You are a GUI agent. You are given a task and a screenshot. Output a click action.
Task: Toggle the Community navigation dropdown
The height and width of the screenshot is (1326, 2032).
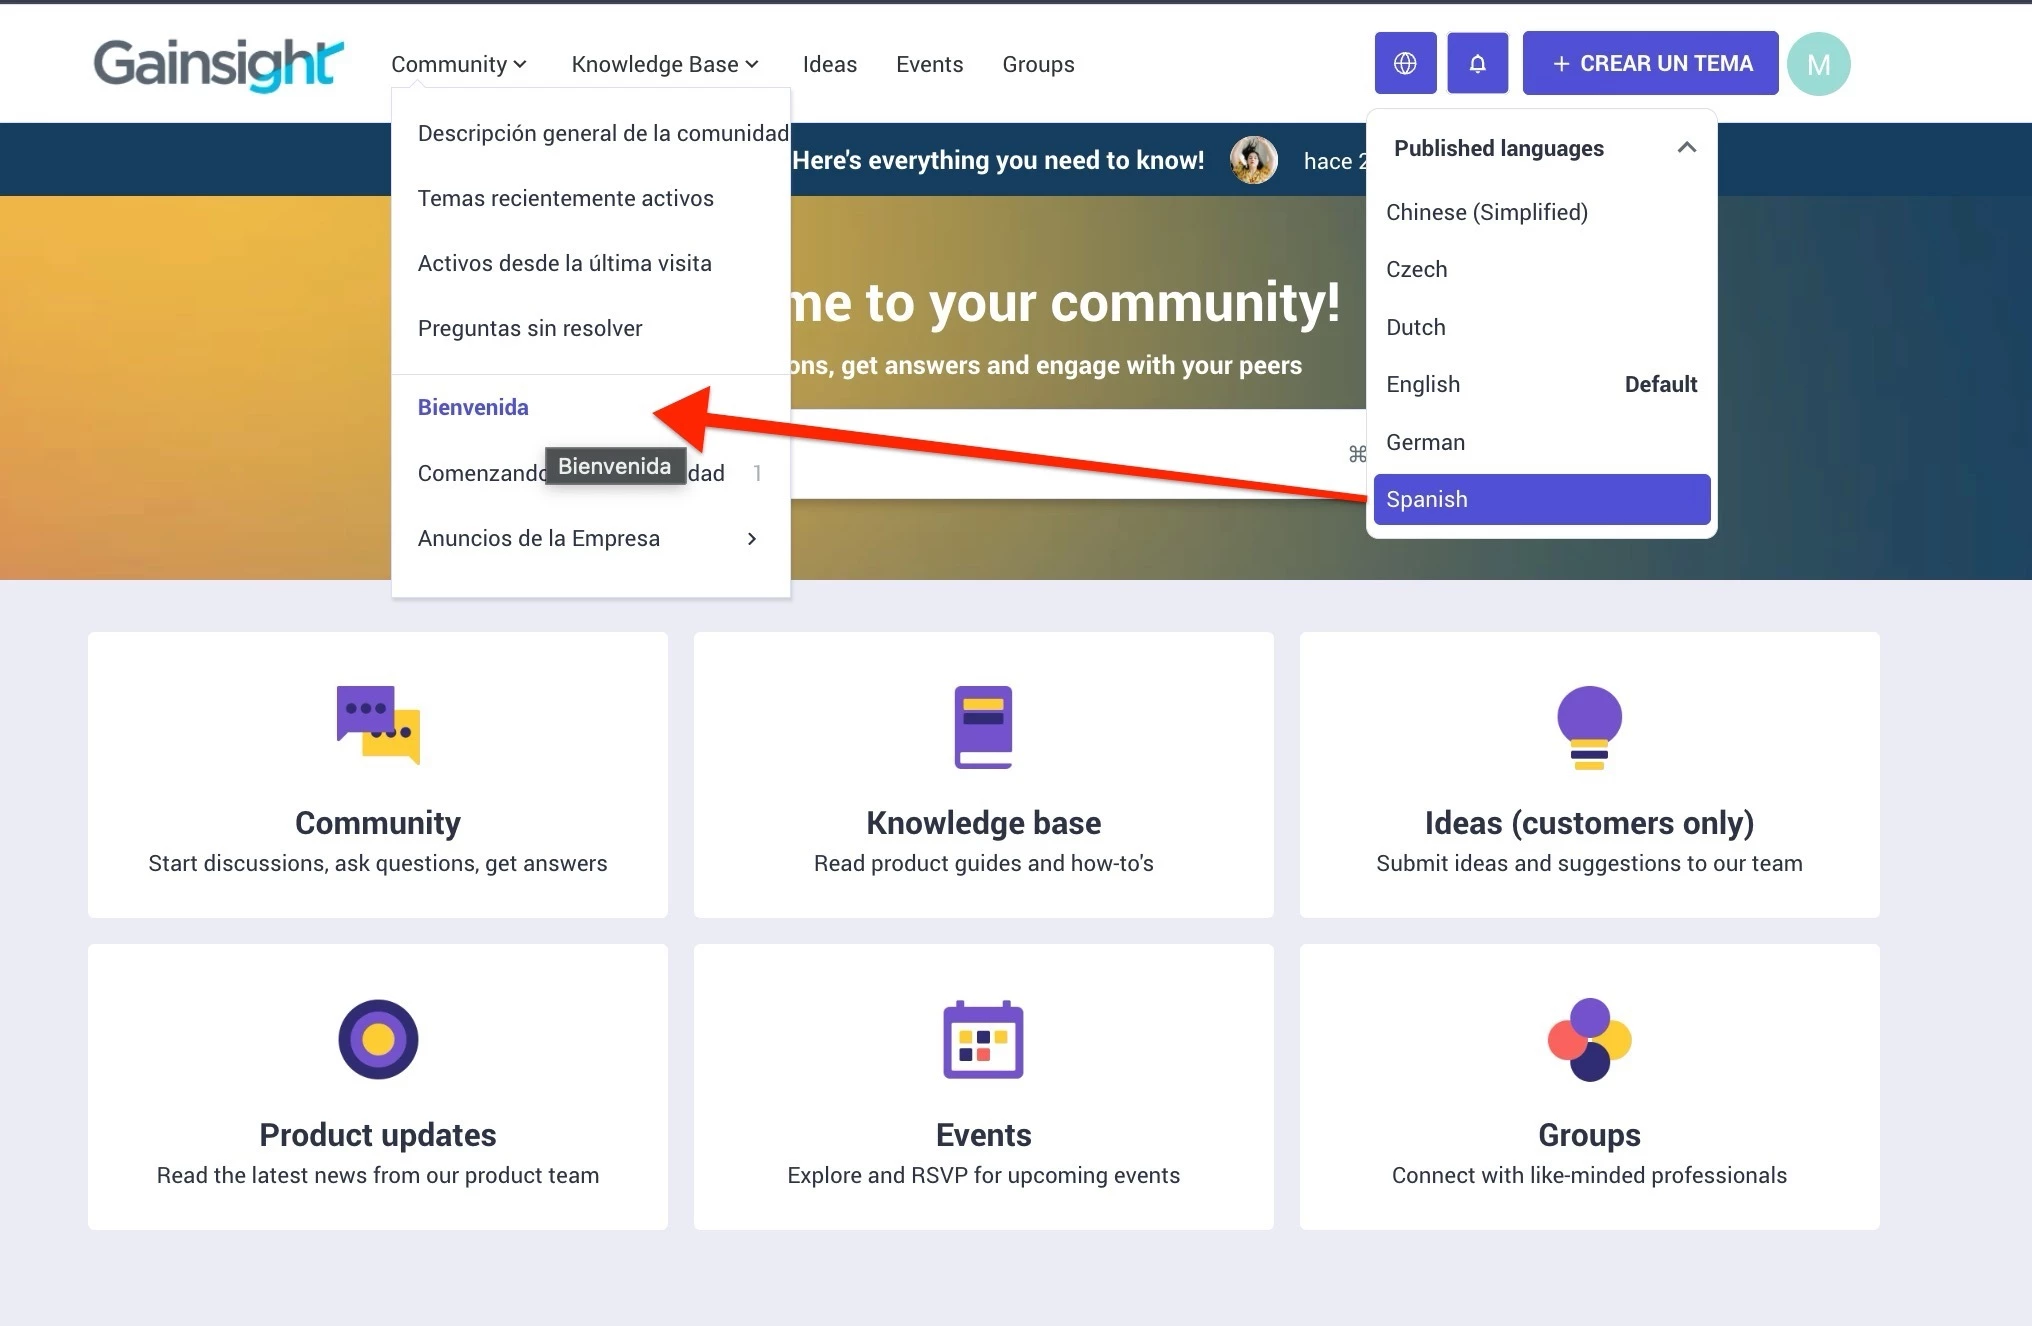pos(458,64)
